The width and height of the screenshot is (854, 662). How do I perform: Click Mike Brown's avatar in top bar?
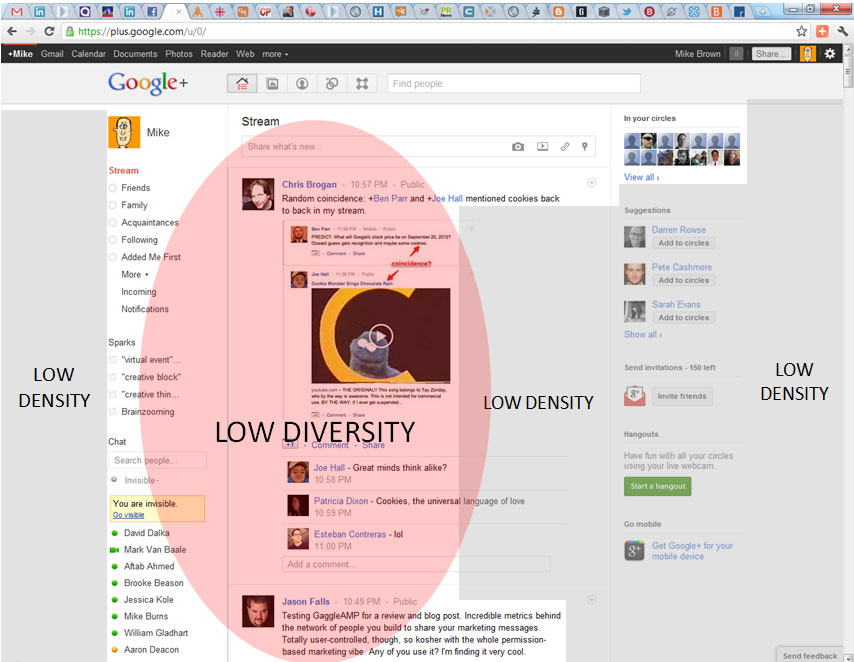pyautogui.click(x=807, y=53)
